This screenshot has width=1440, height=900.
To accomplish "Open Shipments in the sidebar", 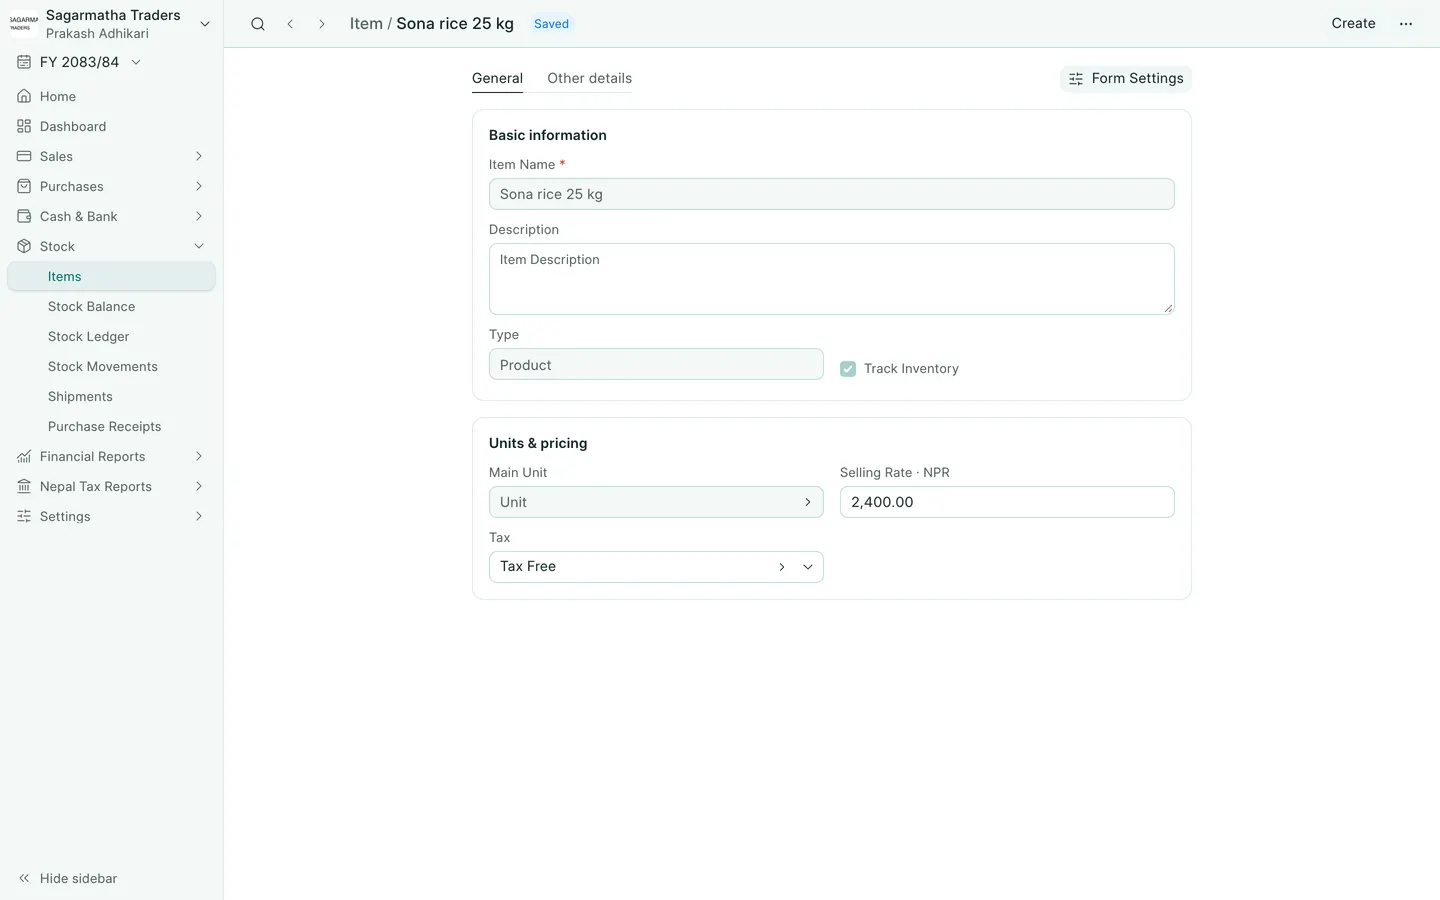I will point(111,396).
